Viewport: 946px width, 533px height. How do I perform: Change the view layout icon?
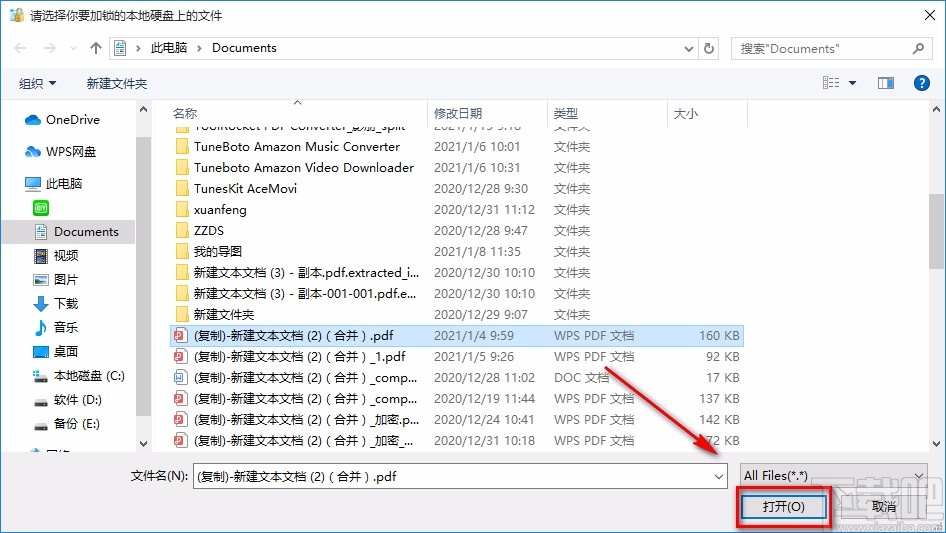click(x=831, y=83)
